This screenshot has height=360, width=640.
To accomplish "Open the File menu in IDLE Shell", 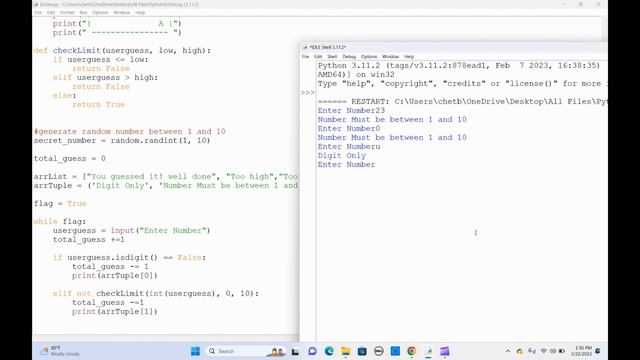I will click(x=305, y=57).
